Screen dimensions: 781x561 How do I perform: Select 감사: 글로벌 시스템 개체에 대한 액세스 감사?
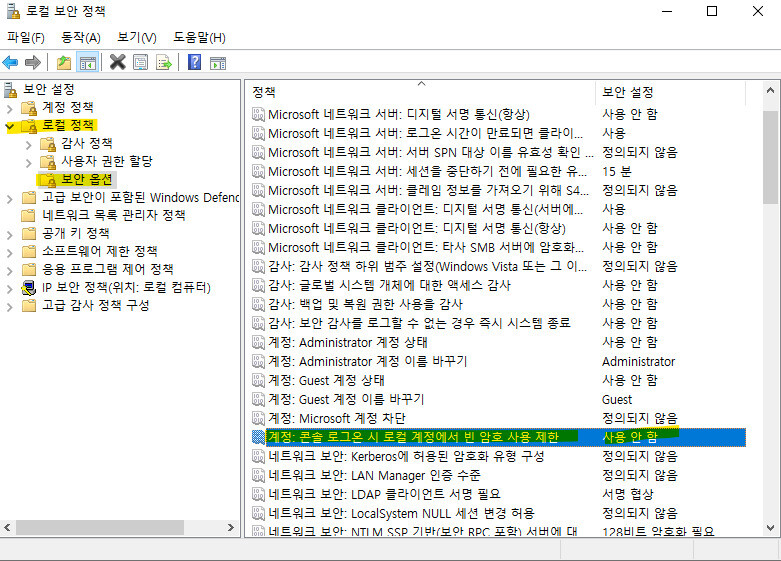click(390, 285)
